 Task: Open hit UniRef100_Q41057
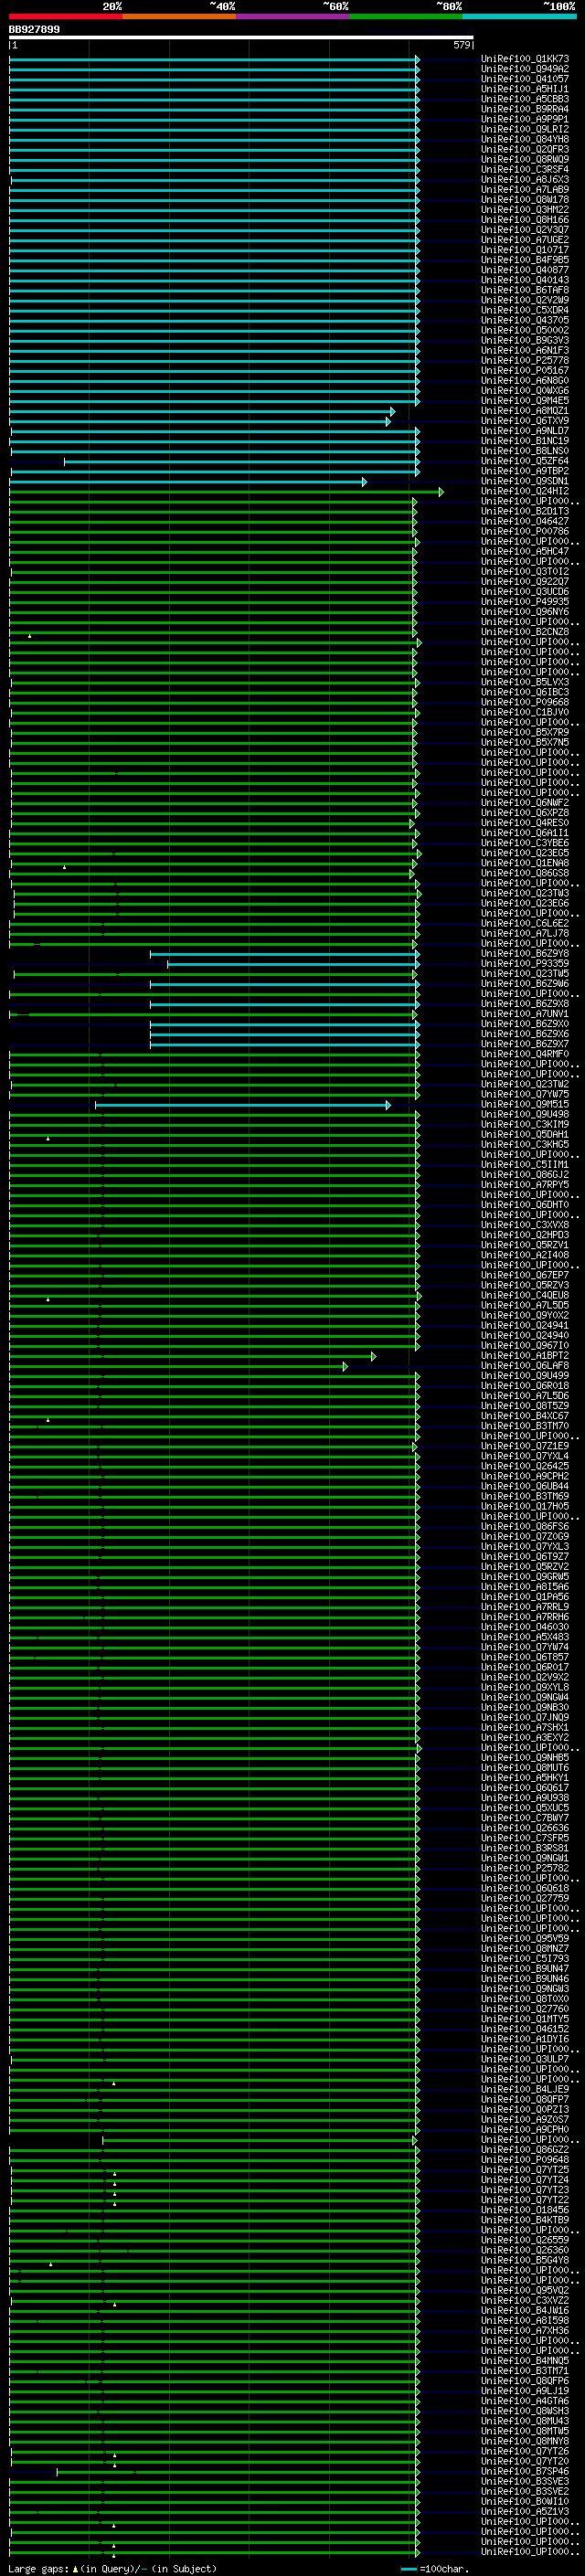525,79
